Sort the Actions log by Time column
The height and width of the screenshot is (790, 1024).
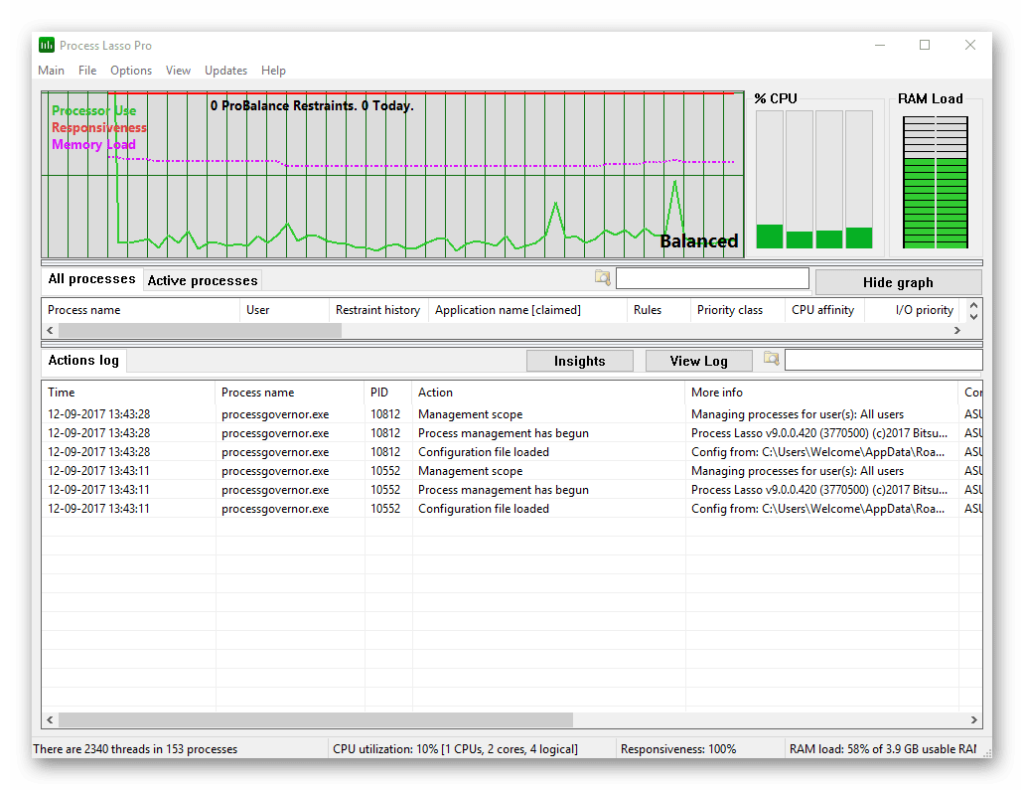tap(128, 392)
